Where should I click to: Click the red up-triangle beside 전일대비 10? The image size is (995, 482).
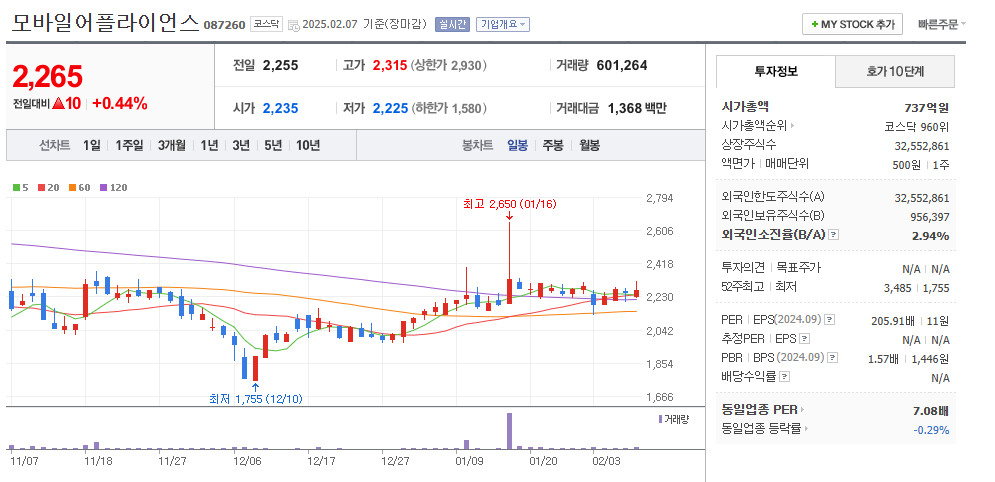(59, 103)
